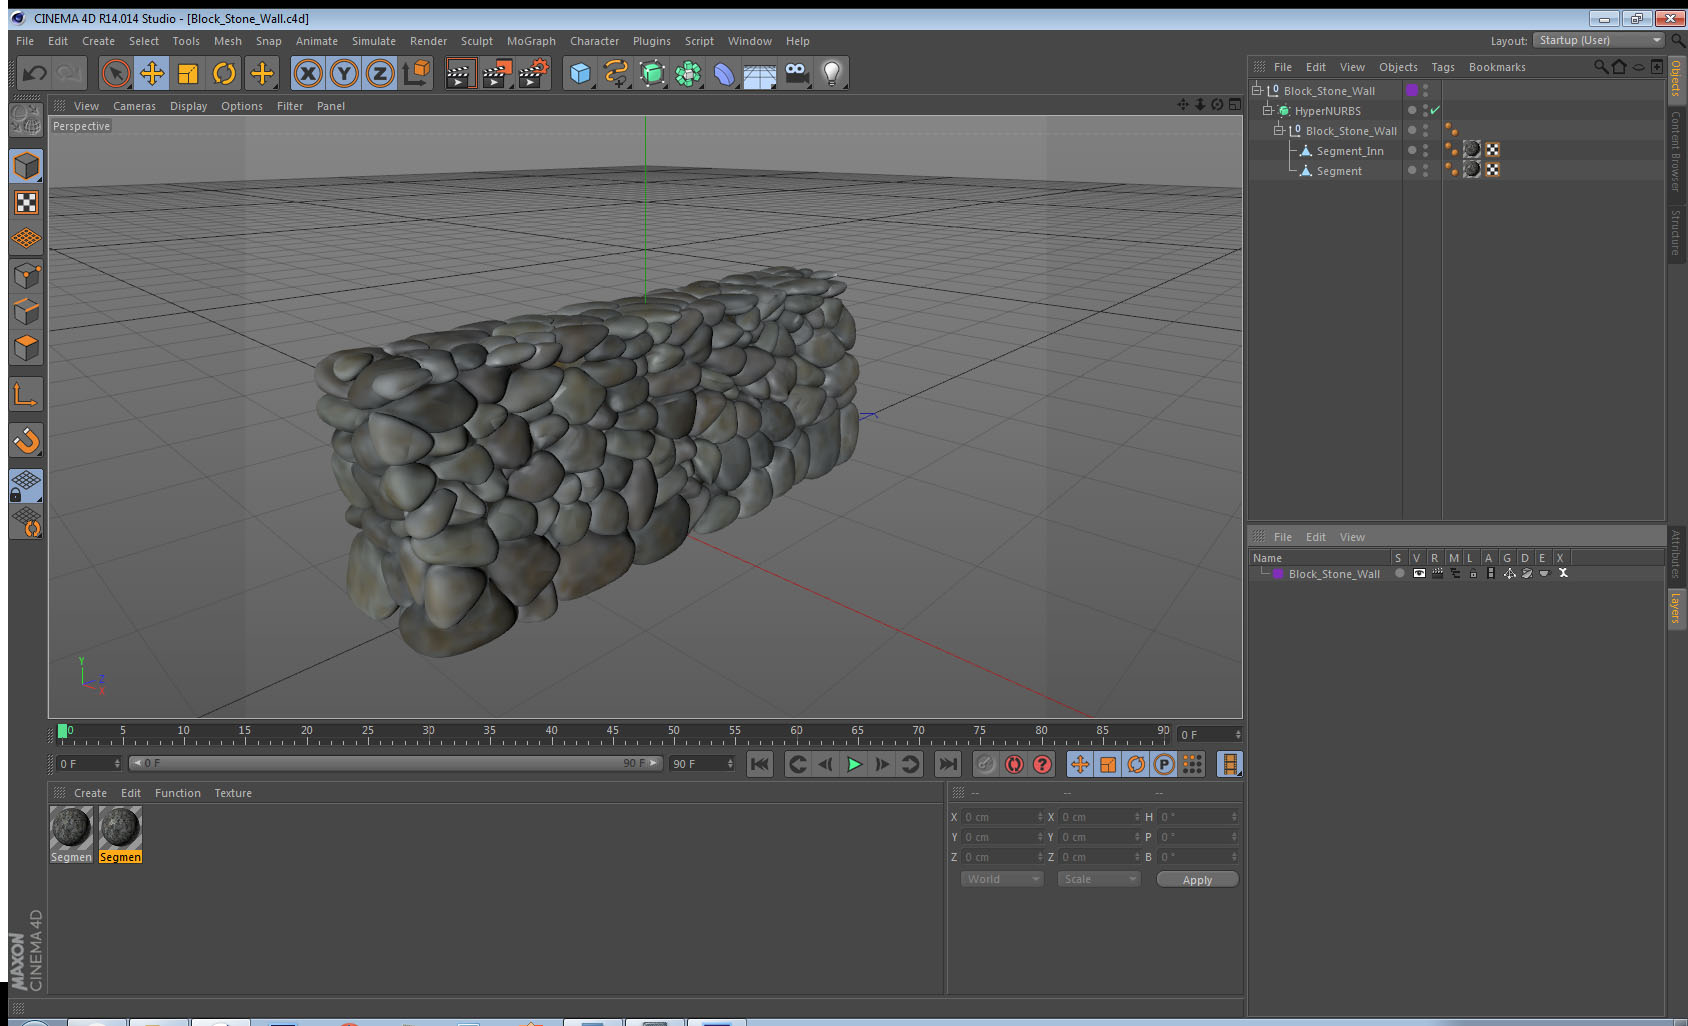Toggle Snap magnet icon
Screen dimensions: 1688x1026
point(26,440)
